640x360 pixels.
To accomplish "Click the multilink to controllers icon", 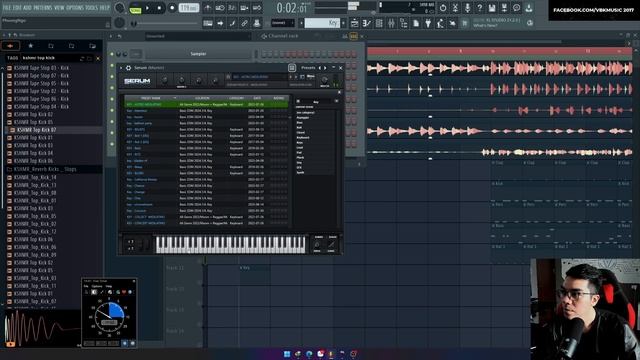I will 244,23.
